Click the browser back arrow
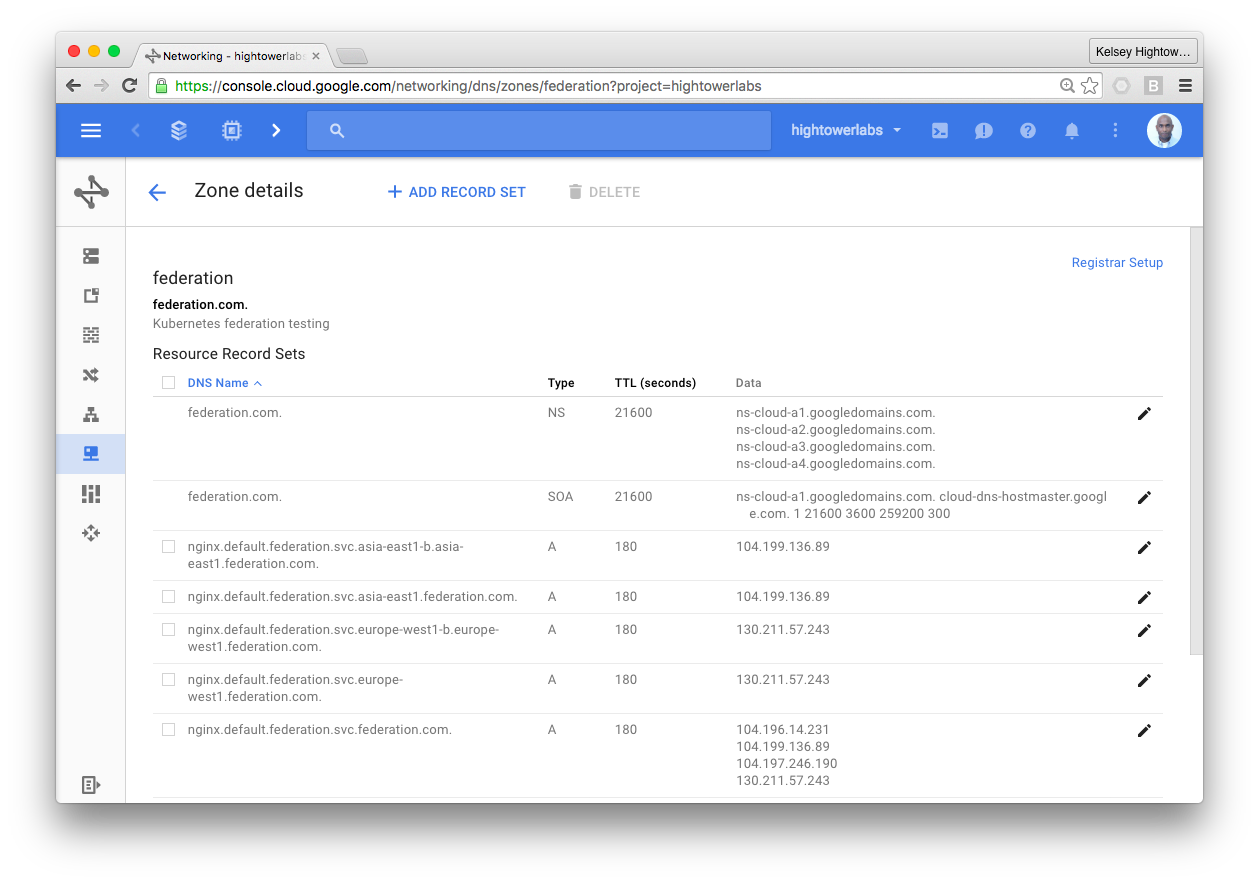The width and height of the screenshot is (1259, 883). click(x=73, y=86)
